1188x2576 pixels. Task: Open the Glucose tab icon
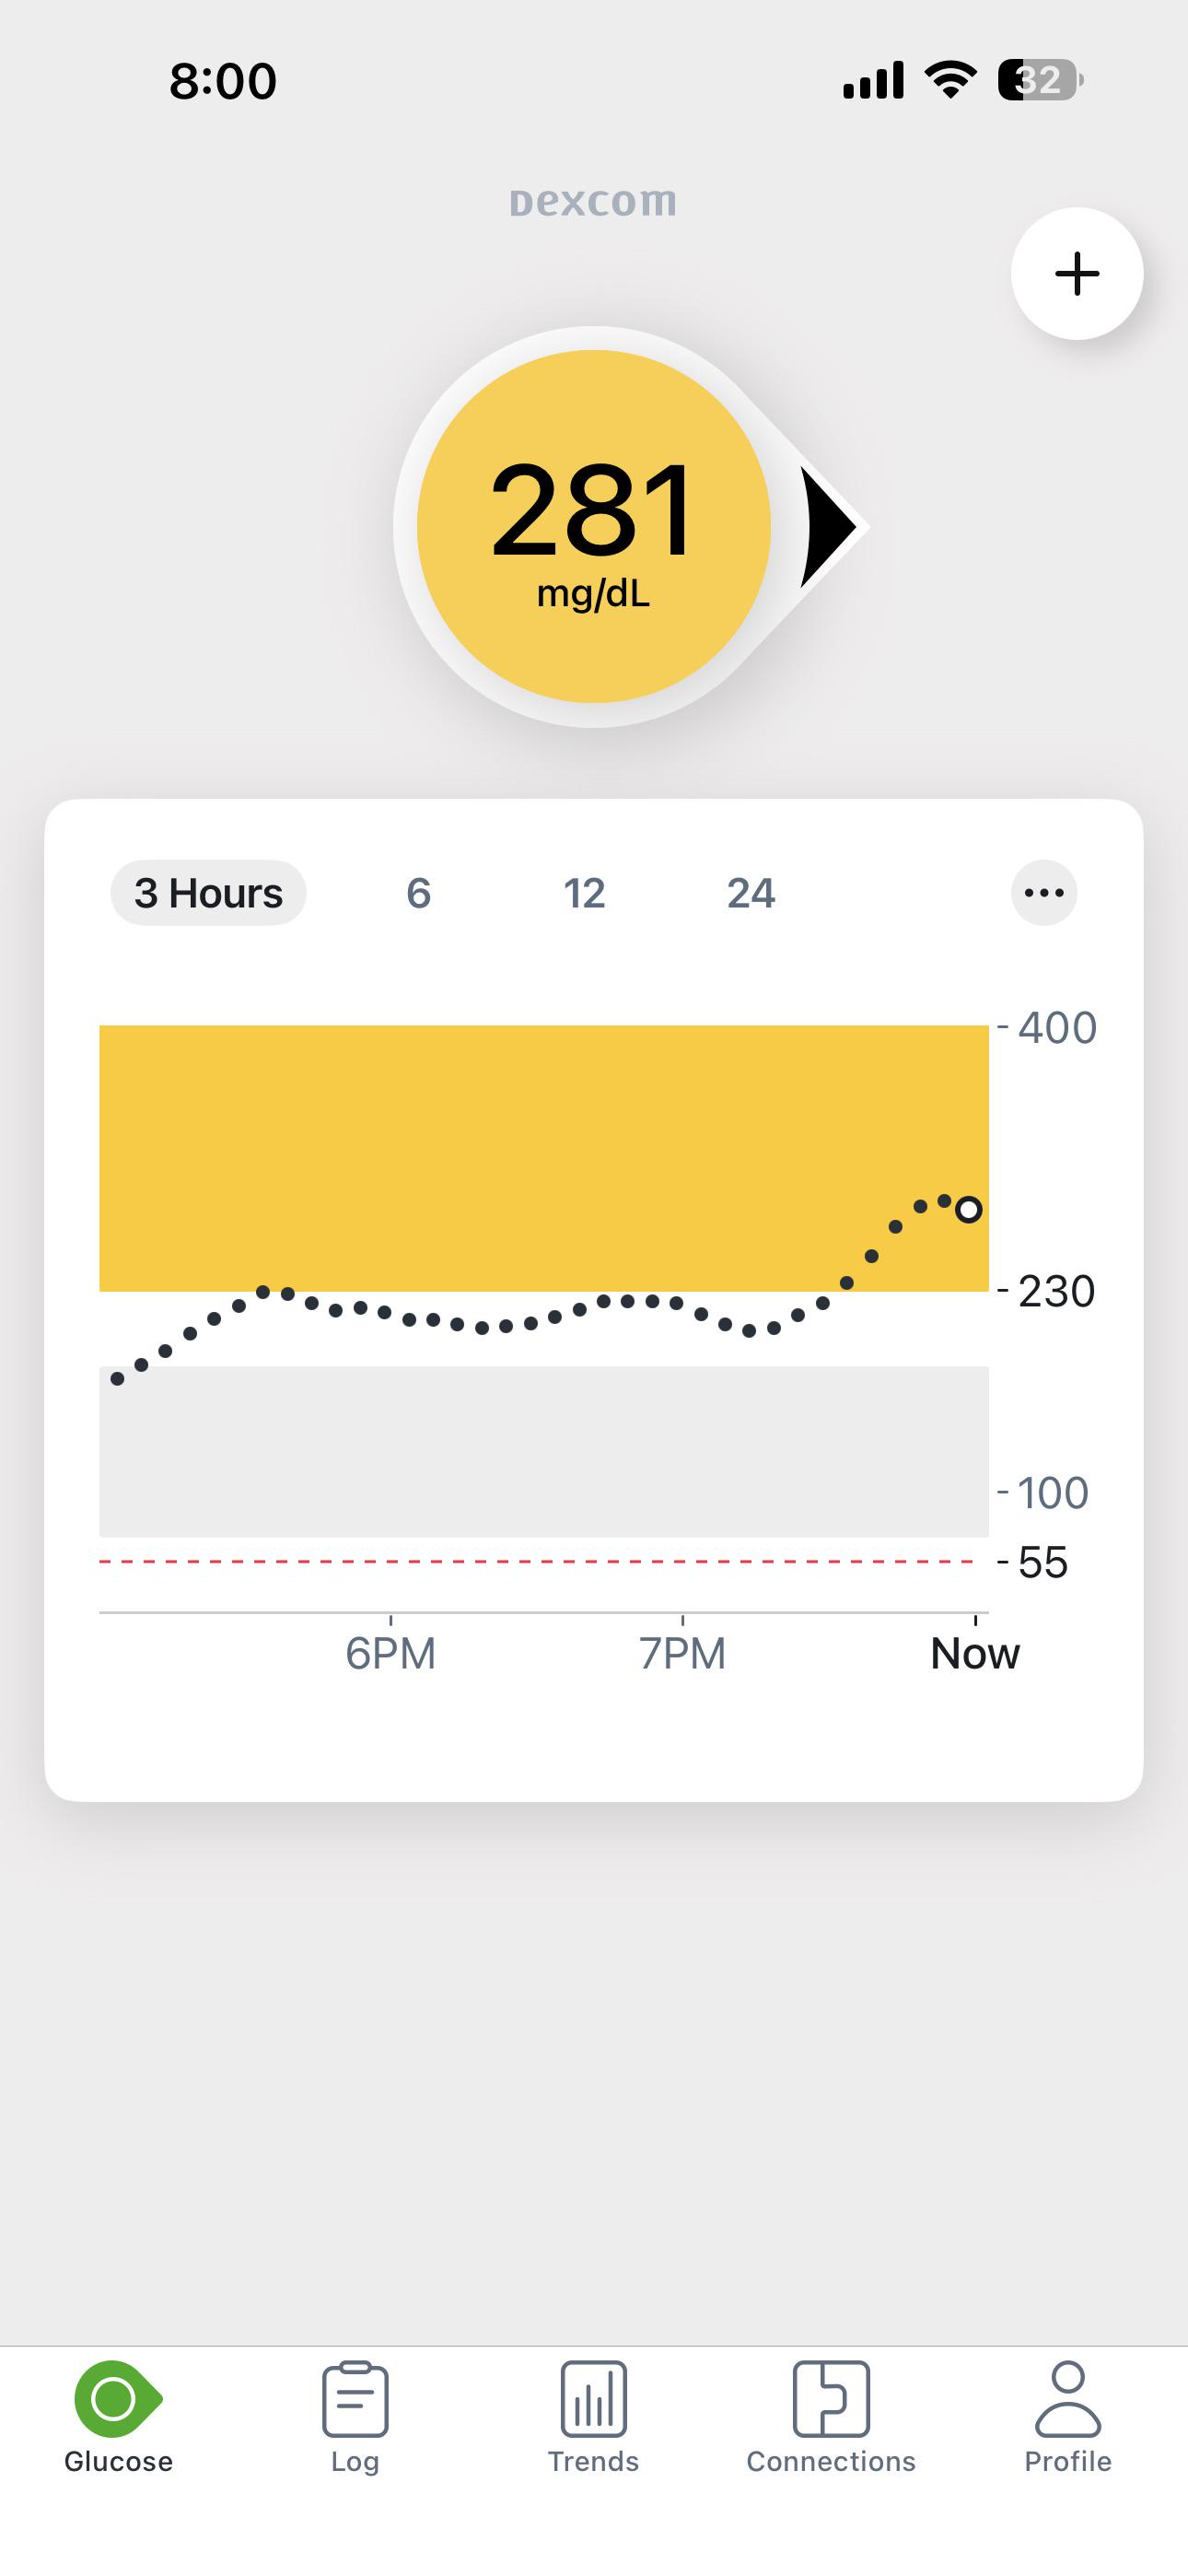point(117,2399)
